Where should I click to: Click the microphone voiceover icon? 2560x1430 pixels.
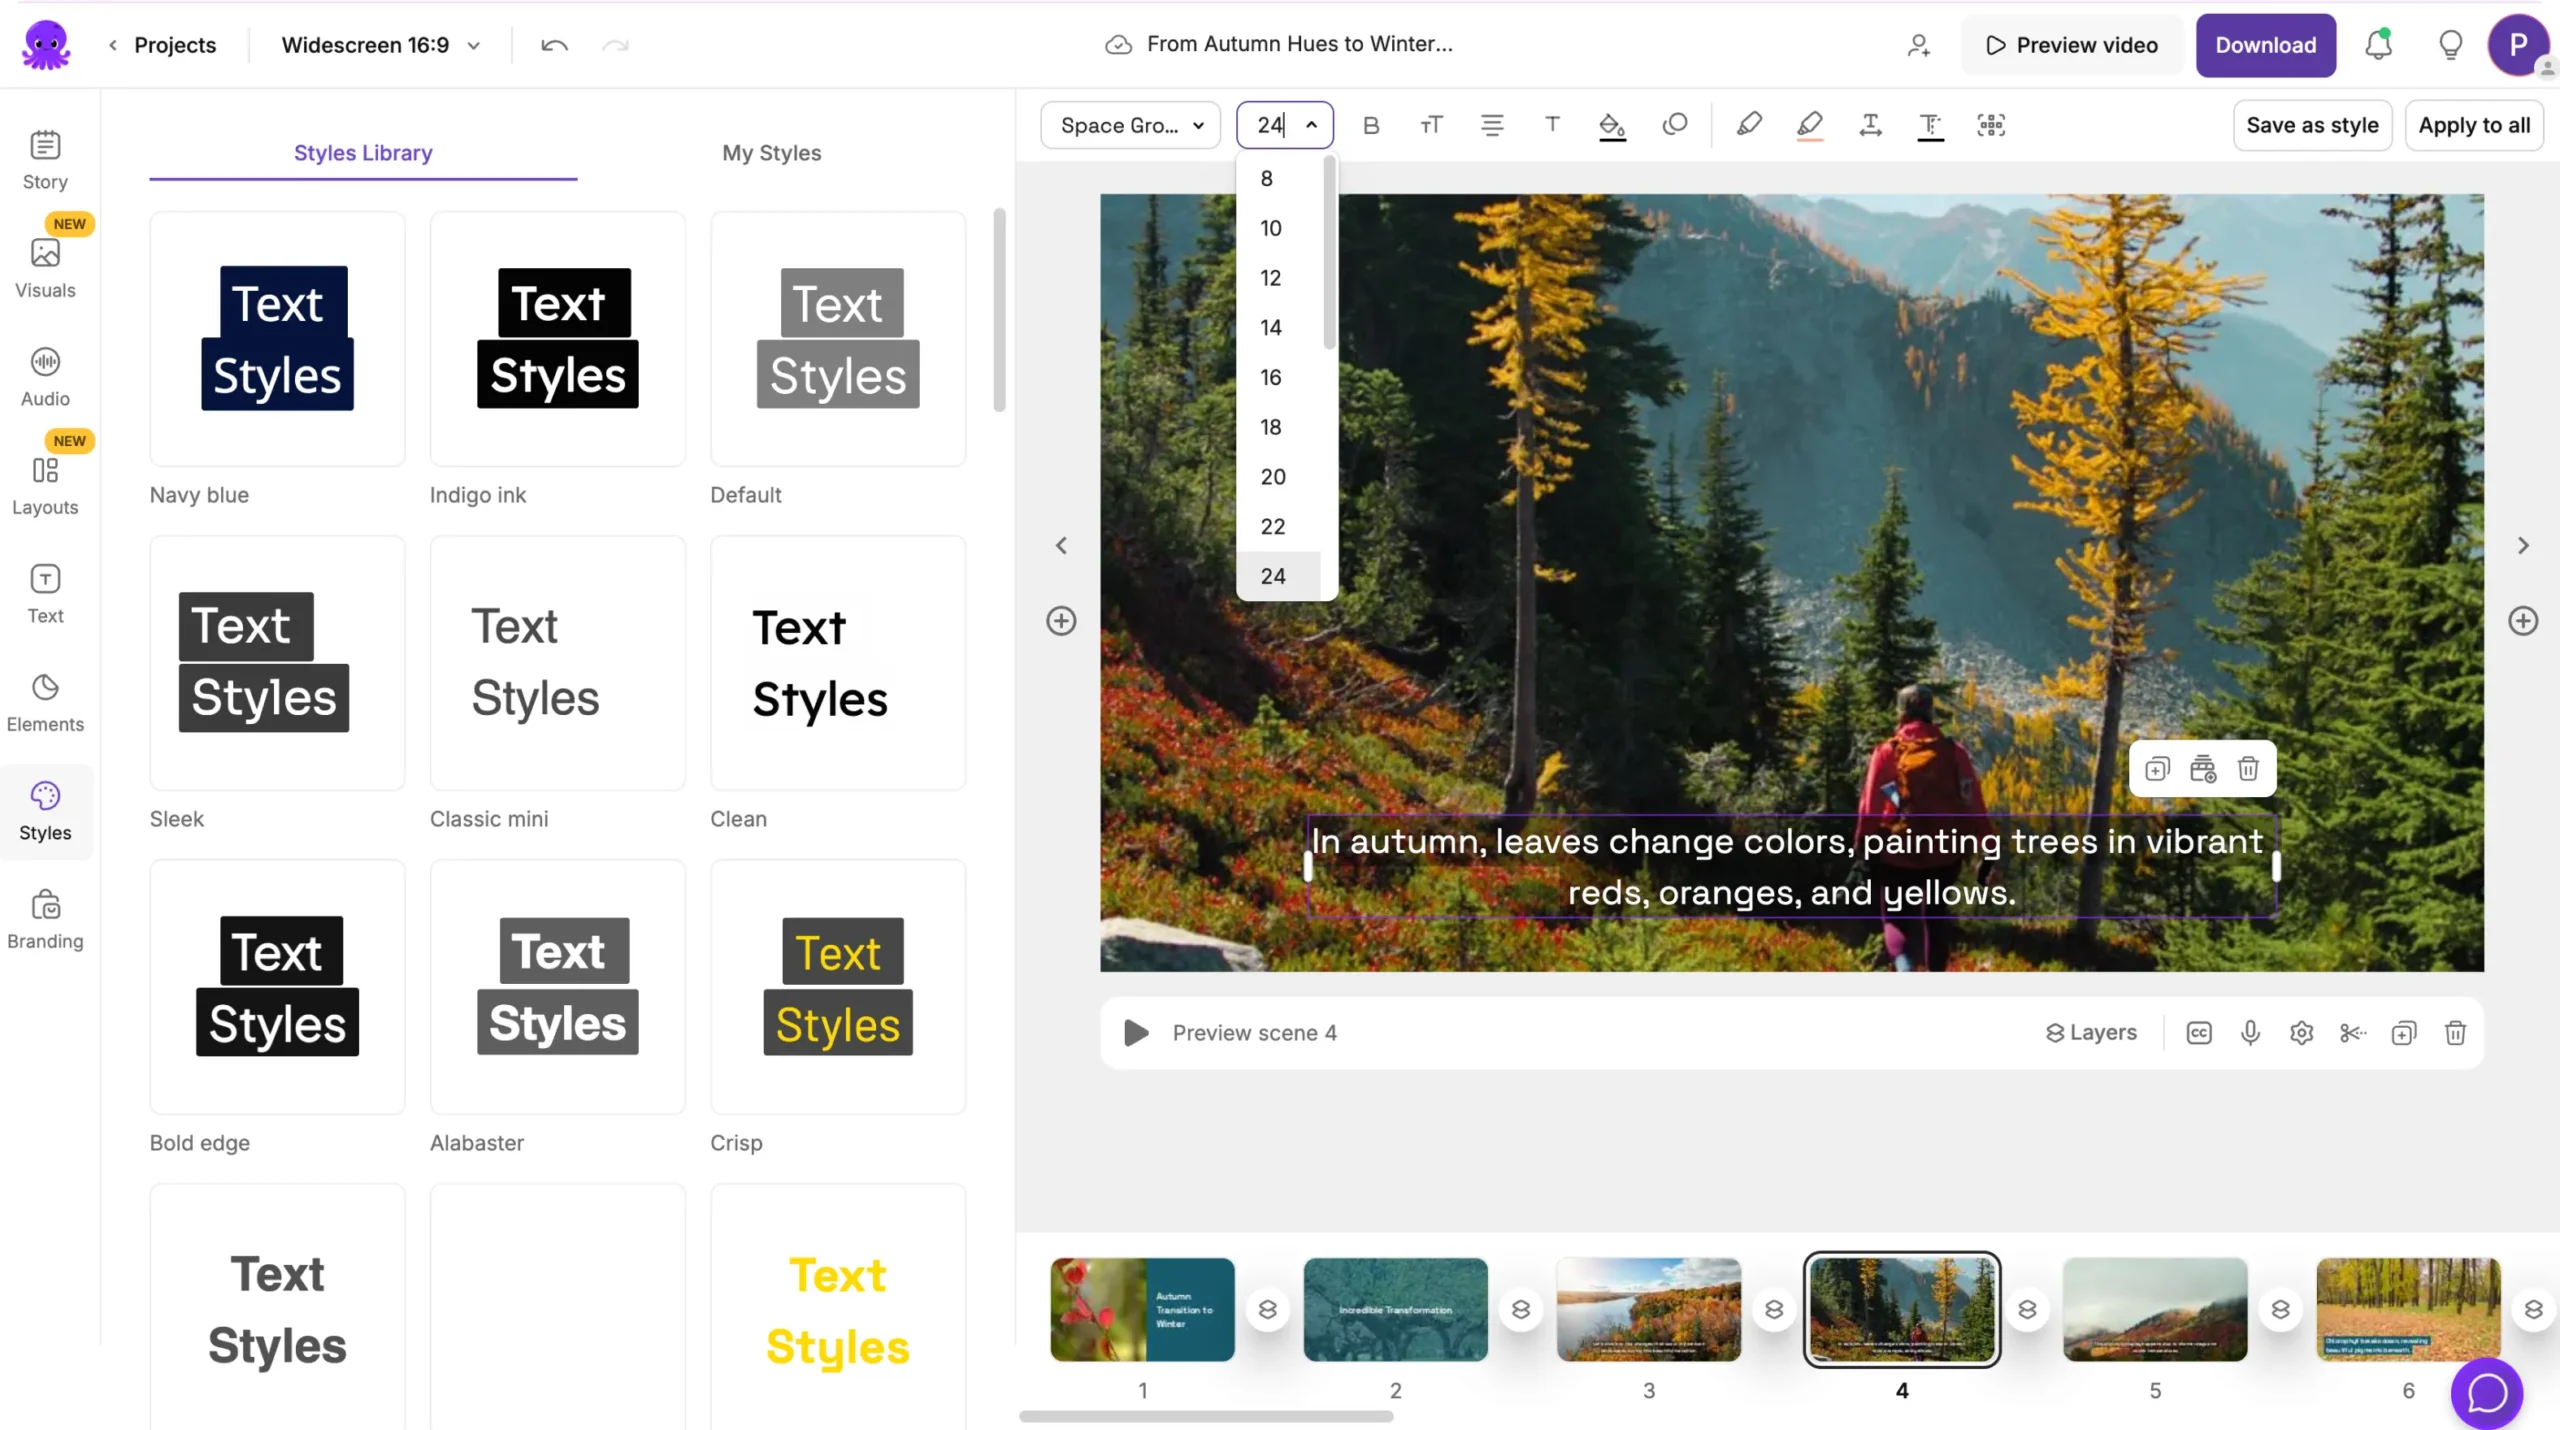click(2250, 1032)
